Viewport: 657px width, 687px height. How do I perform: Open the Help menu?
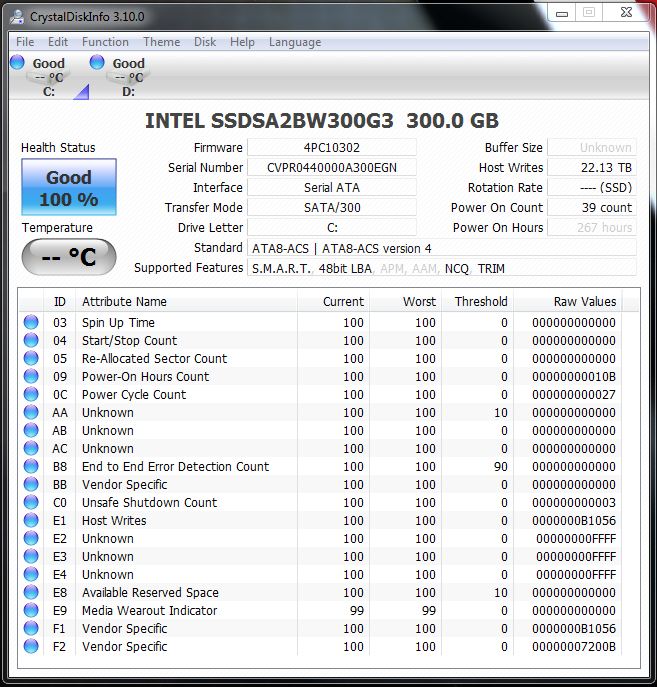click(242, 42)
